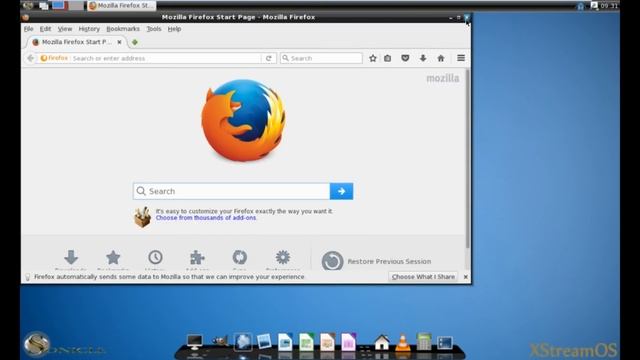This screenshot has width=640, height=360.
Task: Open Sync shortcut on start page
Action: (240, 259)
